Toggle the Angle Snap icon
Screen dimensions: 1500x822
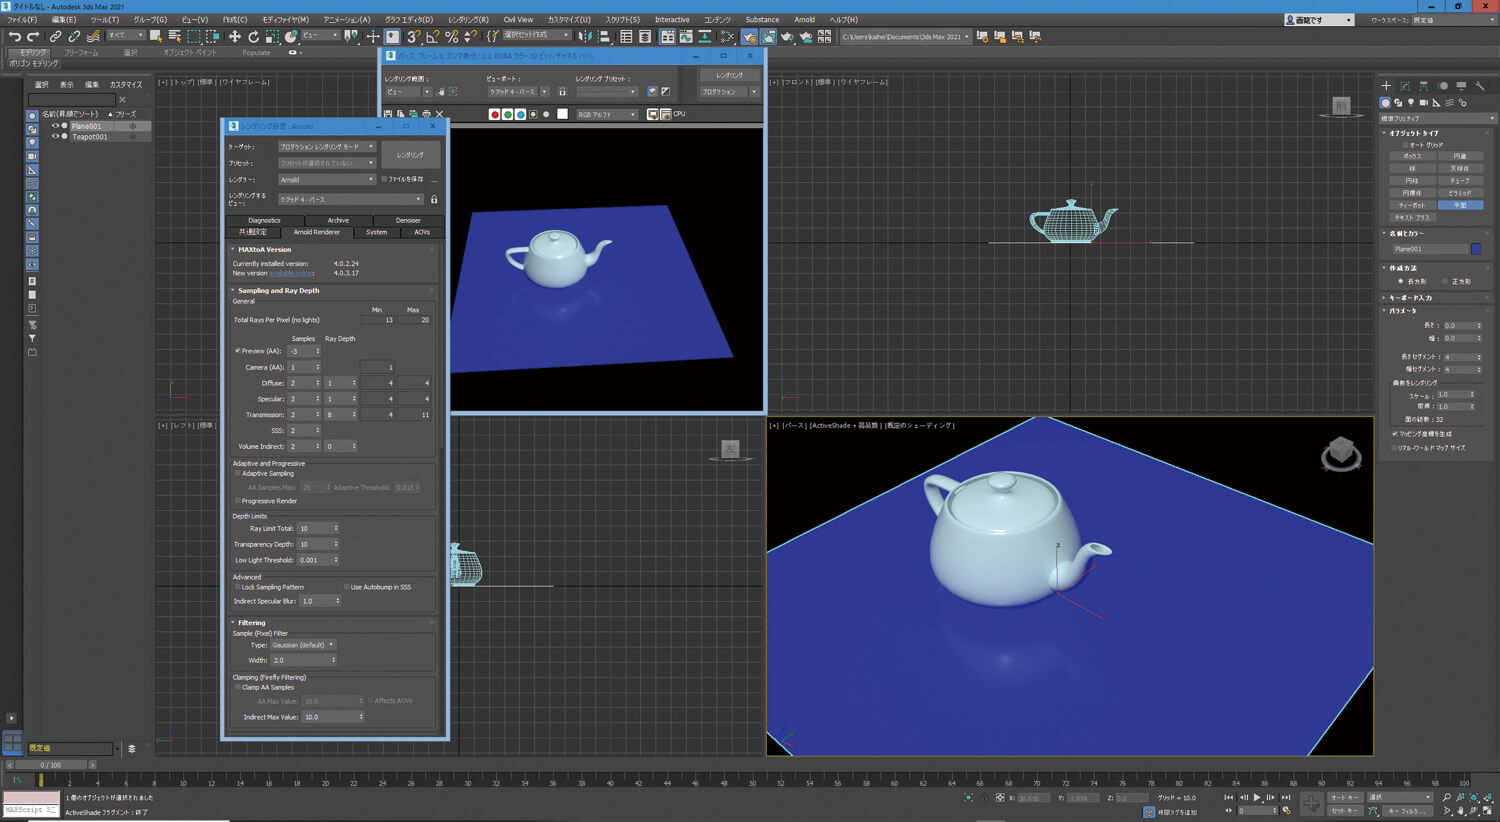click(432, 37)
